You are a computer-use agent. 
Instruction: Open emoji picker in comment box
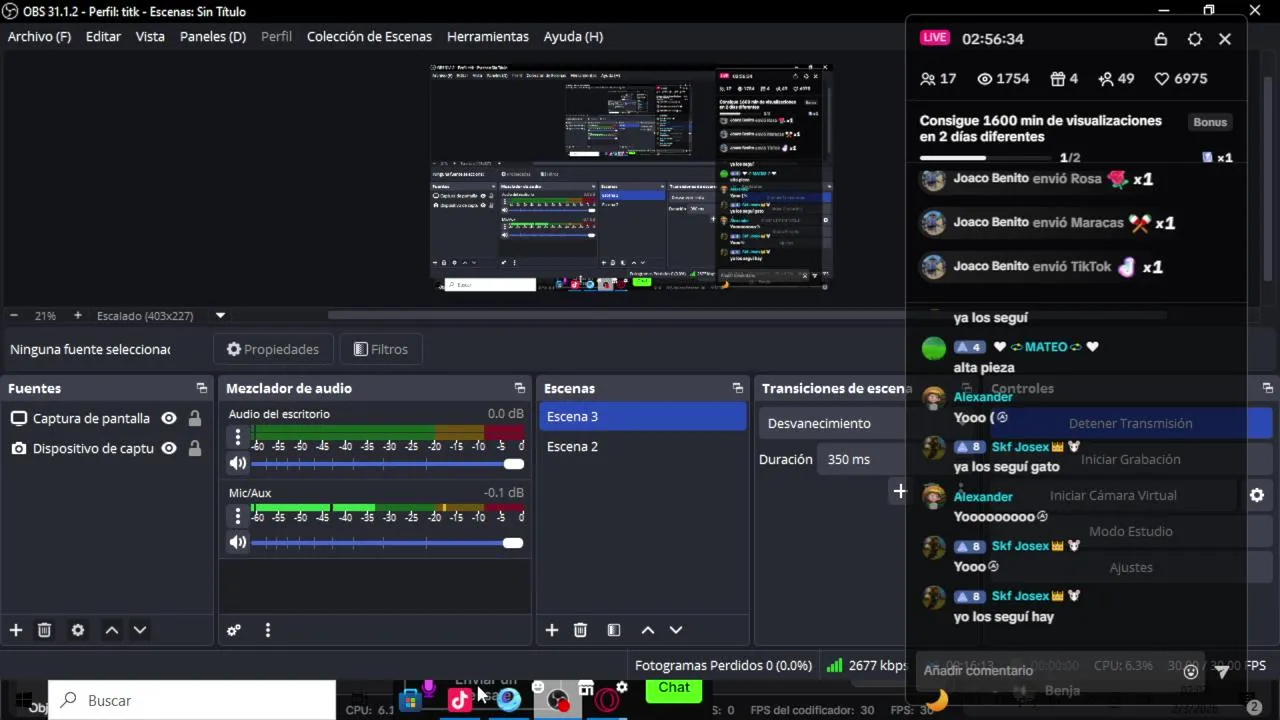[x=1190, y=672]
